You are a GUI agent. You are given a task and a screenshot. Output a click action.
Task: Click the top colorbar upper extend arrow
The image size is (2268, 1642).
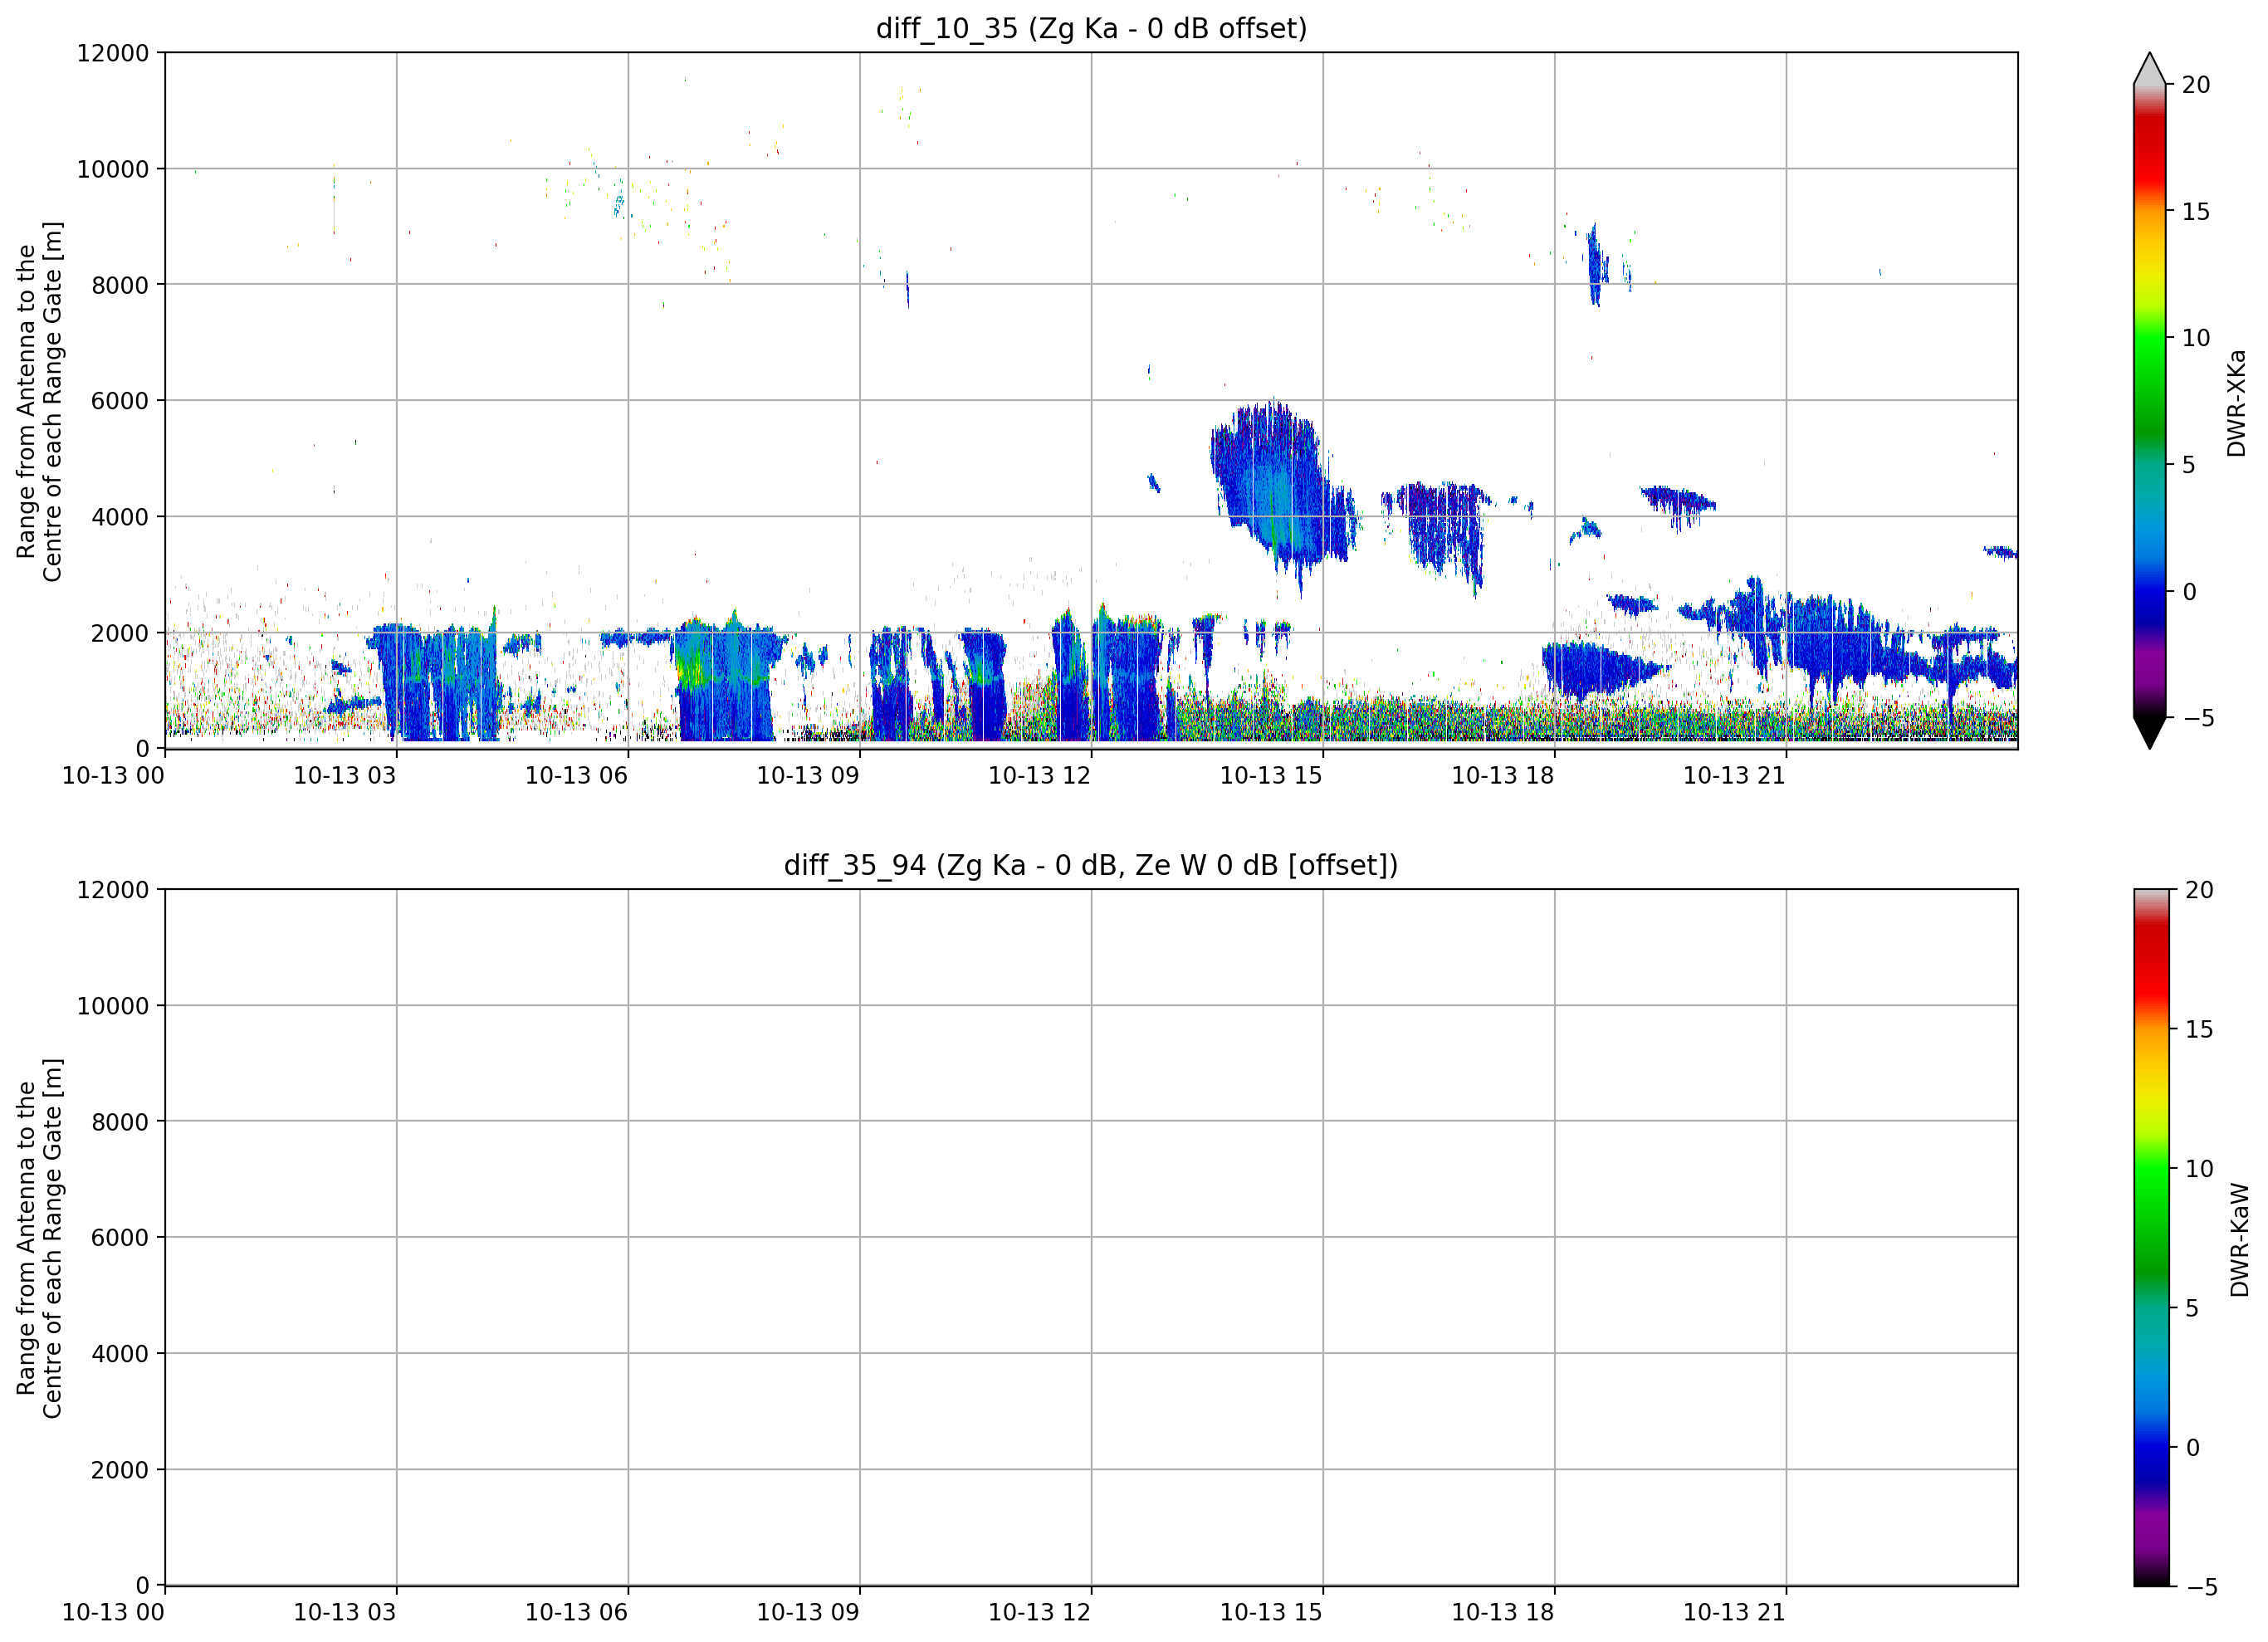(x=2150, y=69)
